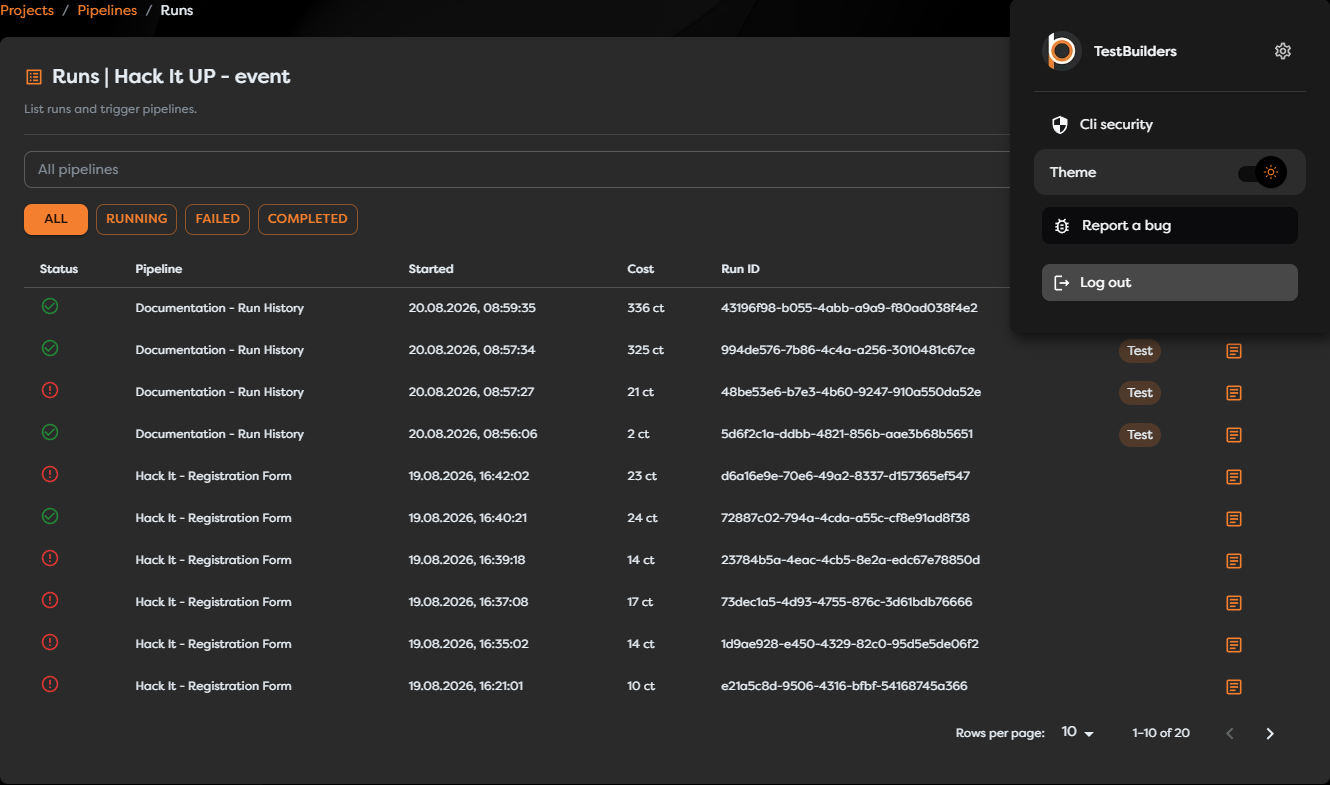Open Cli security menu entry
The width and height of the screenshot is (1330, 785).
pos(1170,125)
